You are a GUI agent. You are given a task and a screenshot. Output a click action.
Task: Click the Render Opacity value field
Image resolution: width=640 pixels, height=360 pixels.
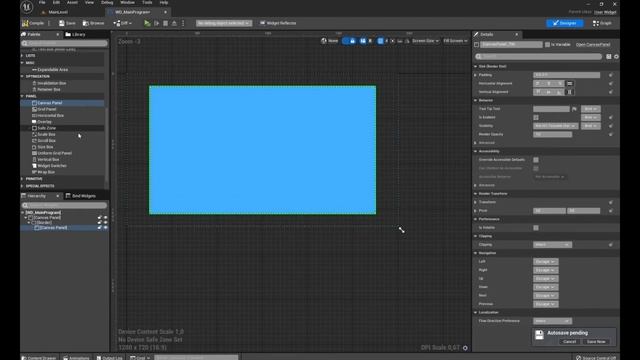tap(553, 135)
